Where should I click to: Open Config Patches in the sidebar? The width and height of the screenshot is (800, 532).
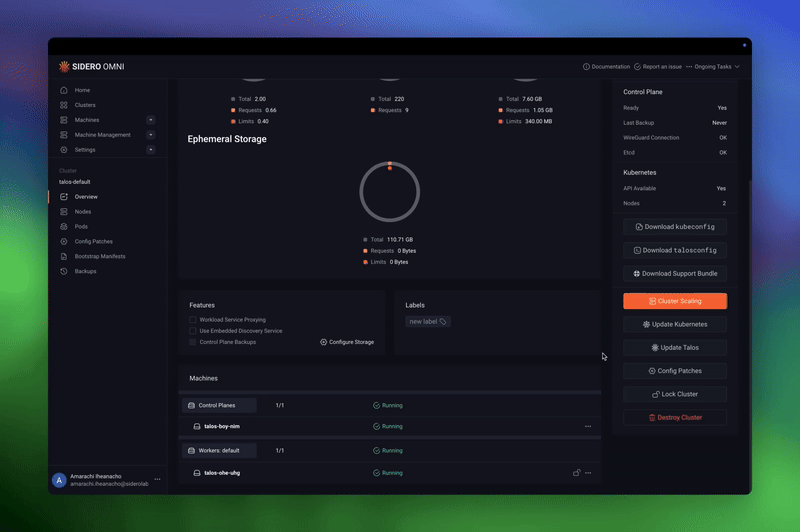[96, 242]
